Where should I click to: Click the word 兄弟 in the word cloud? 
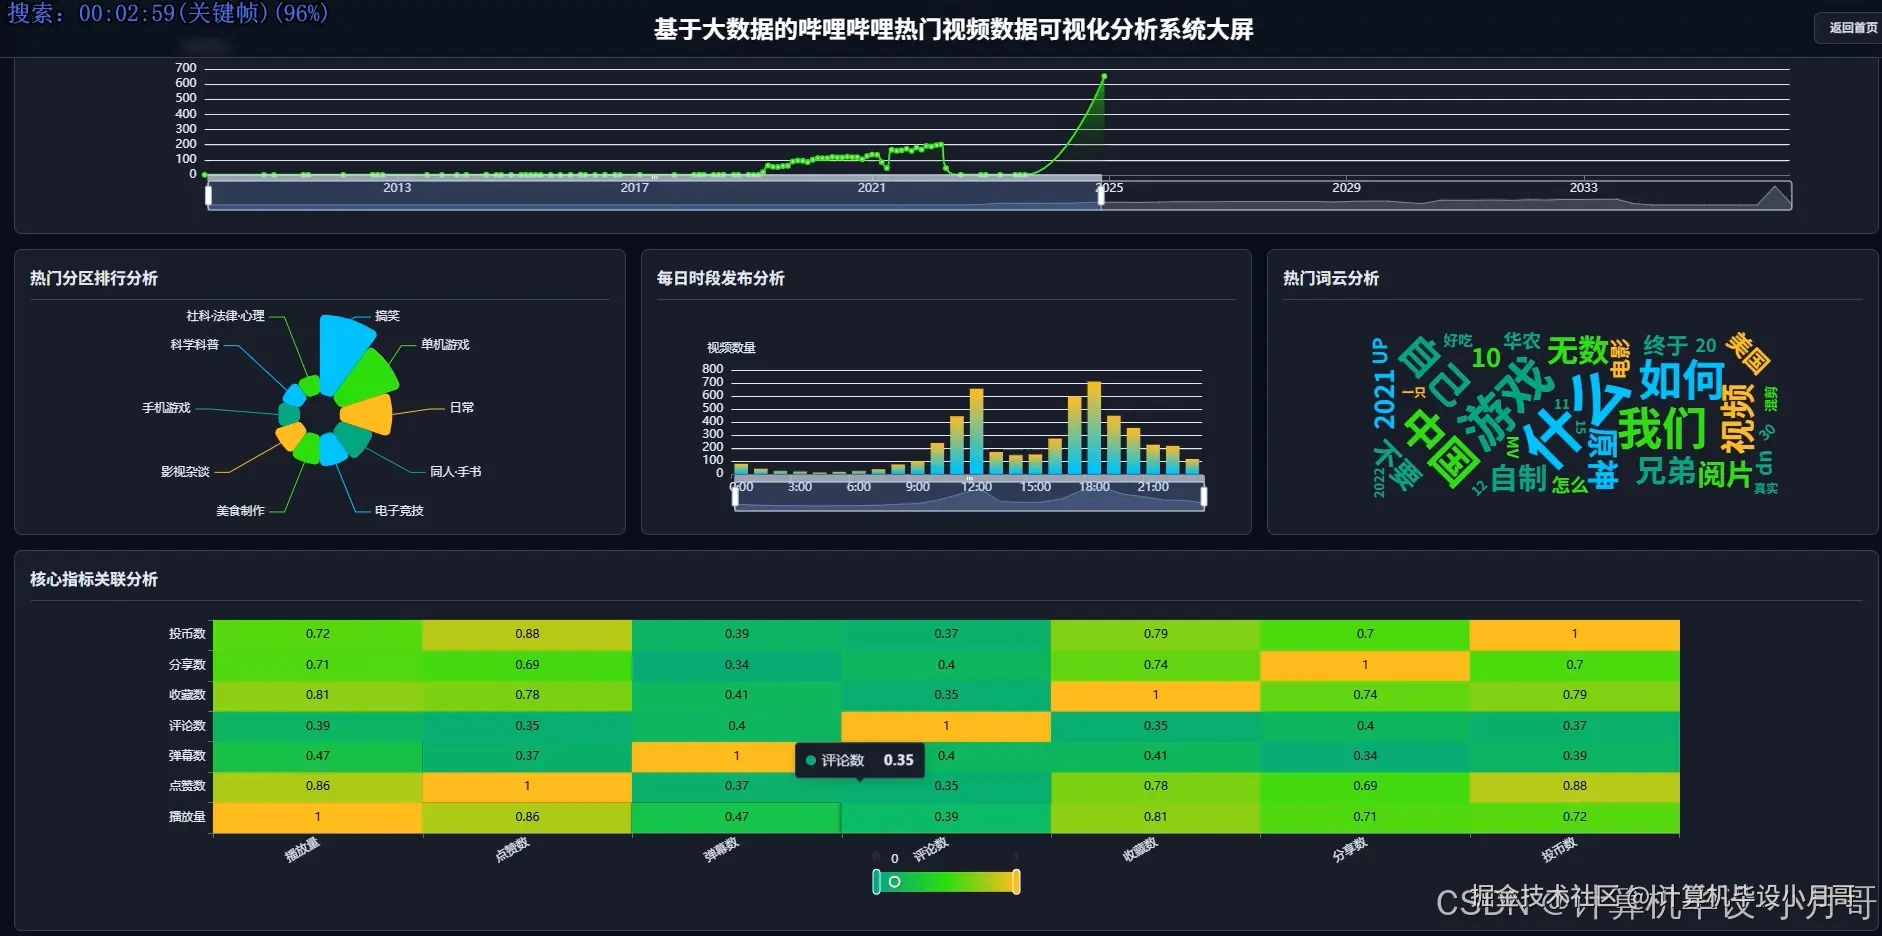pyautogui.click(x=1665, y=471)
